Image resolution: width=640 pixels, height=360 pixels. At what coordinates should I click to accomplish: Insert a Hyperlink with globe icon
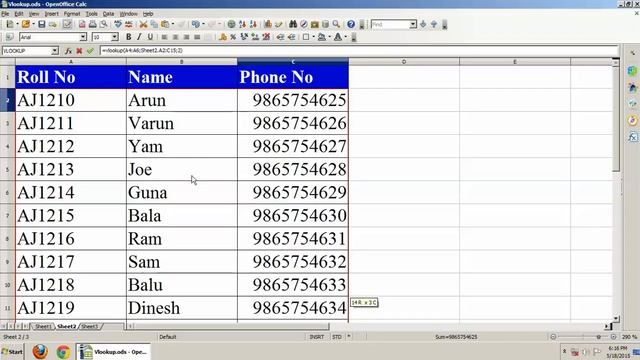pos(231,24)
